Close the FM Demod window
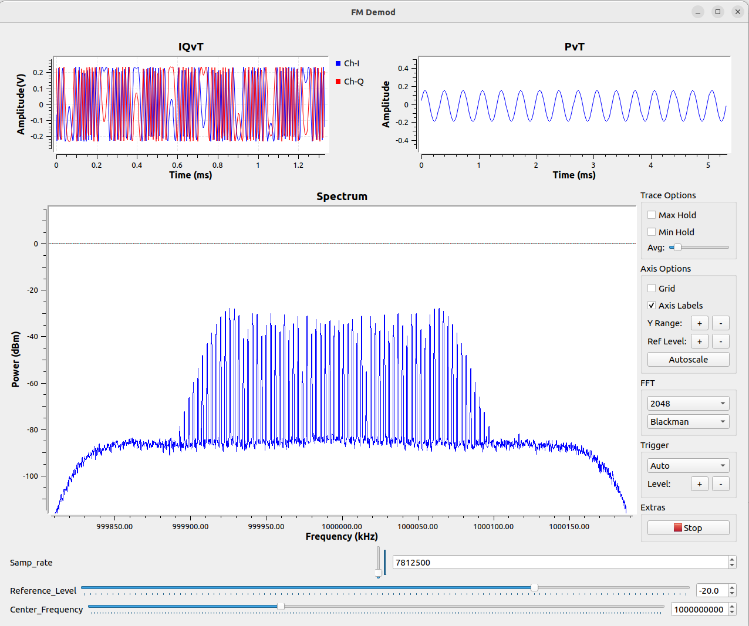The width and height of the screenshot is (749, 626). coord(738,12)
